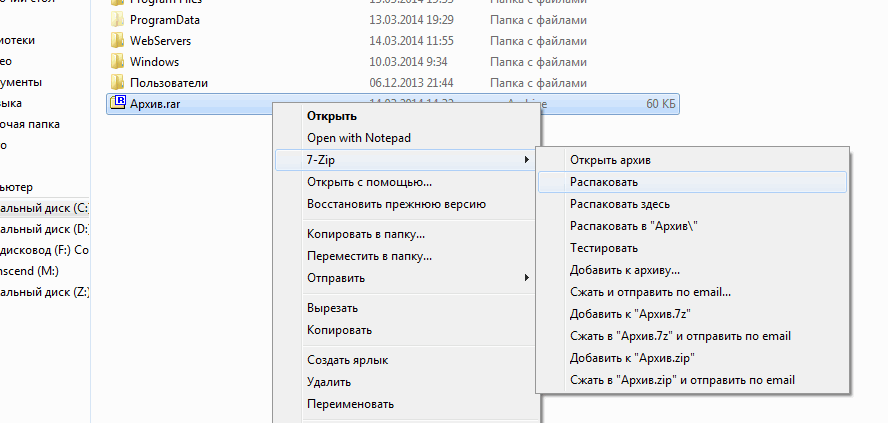Expand the 7-Zip submenu arrow
Screen dimensions: 888x423
(x=527, y=160)
